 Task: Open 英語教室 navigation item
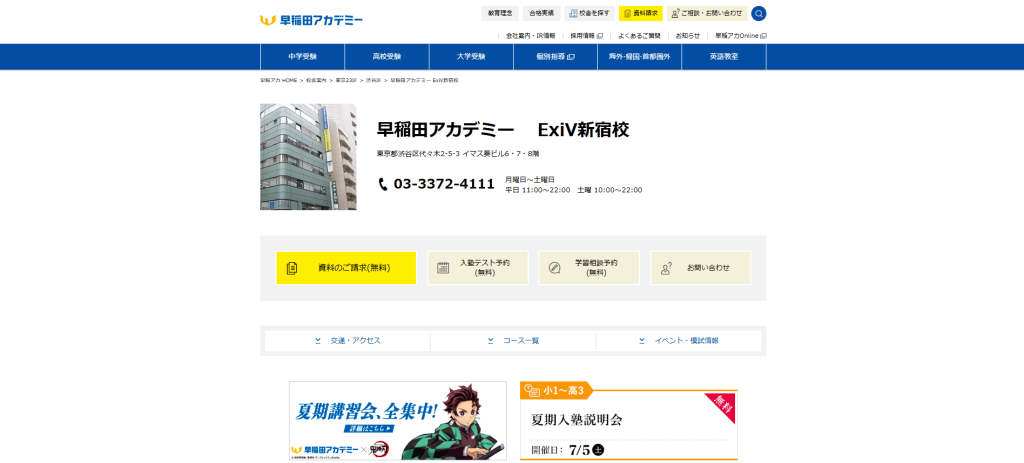tap(724, 57)
